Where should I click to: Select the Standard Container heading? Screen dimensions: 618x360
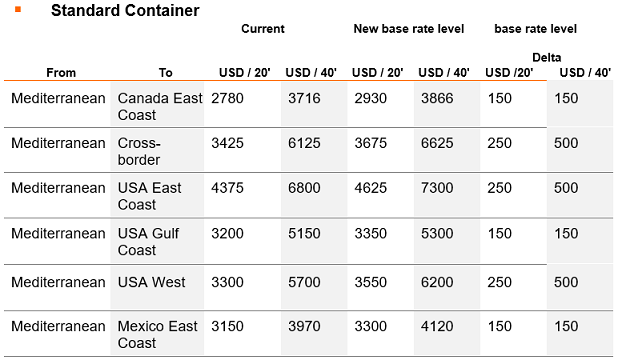pos(125,11)
